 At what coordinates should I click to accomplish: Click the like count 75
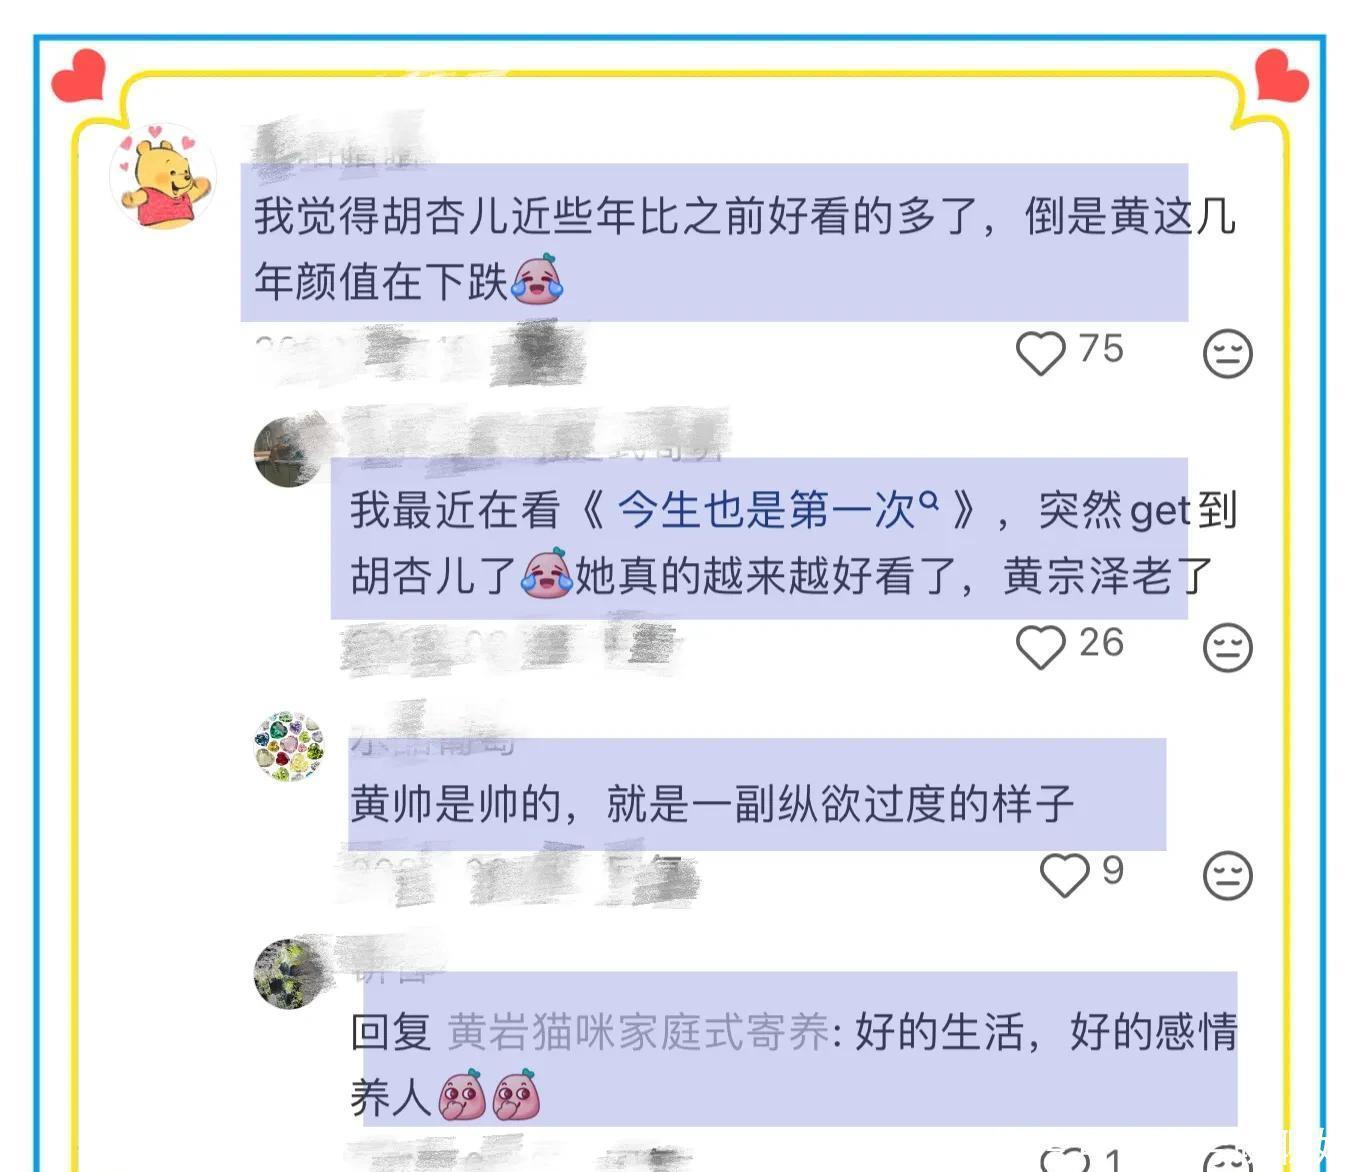[x=1101, y=349]
